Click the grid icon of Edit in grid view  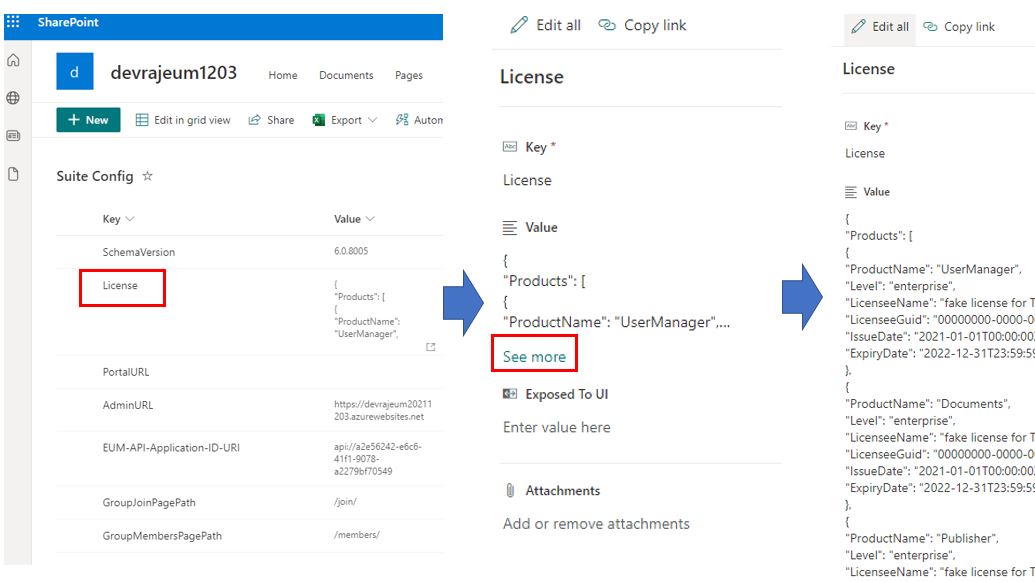[x=142, y=120]
